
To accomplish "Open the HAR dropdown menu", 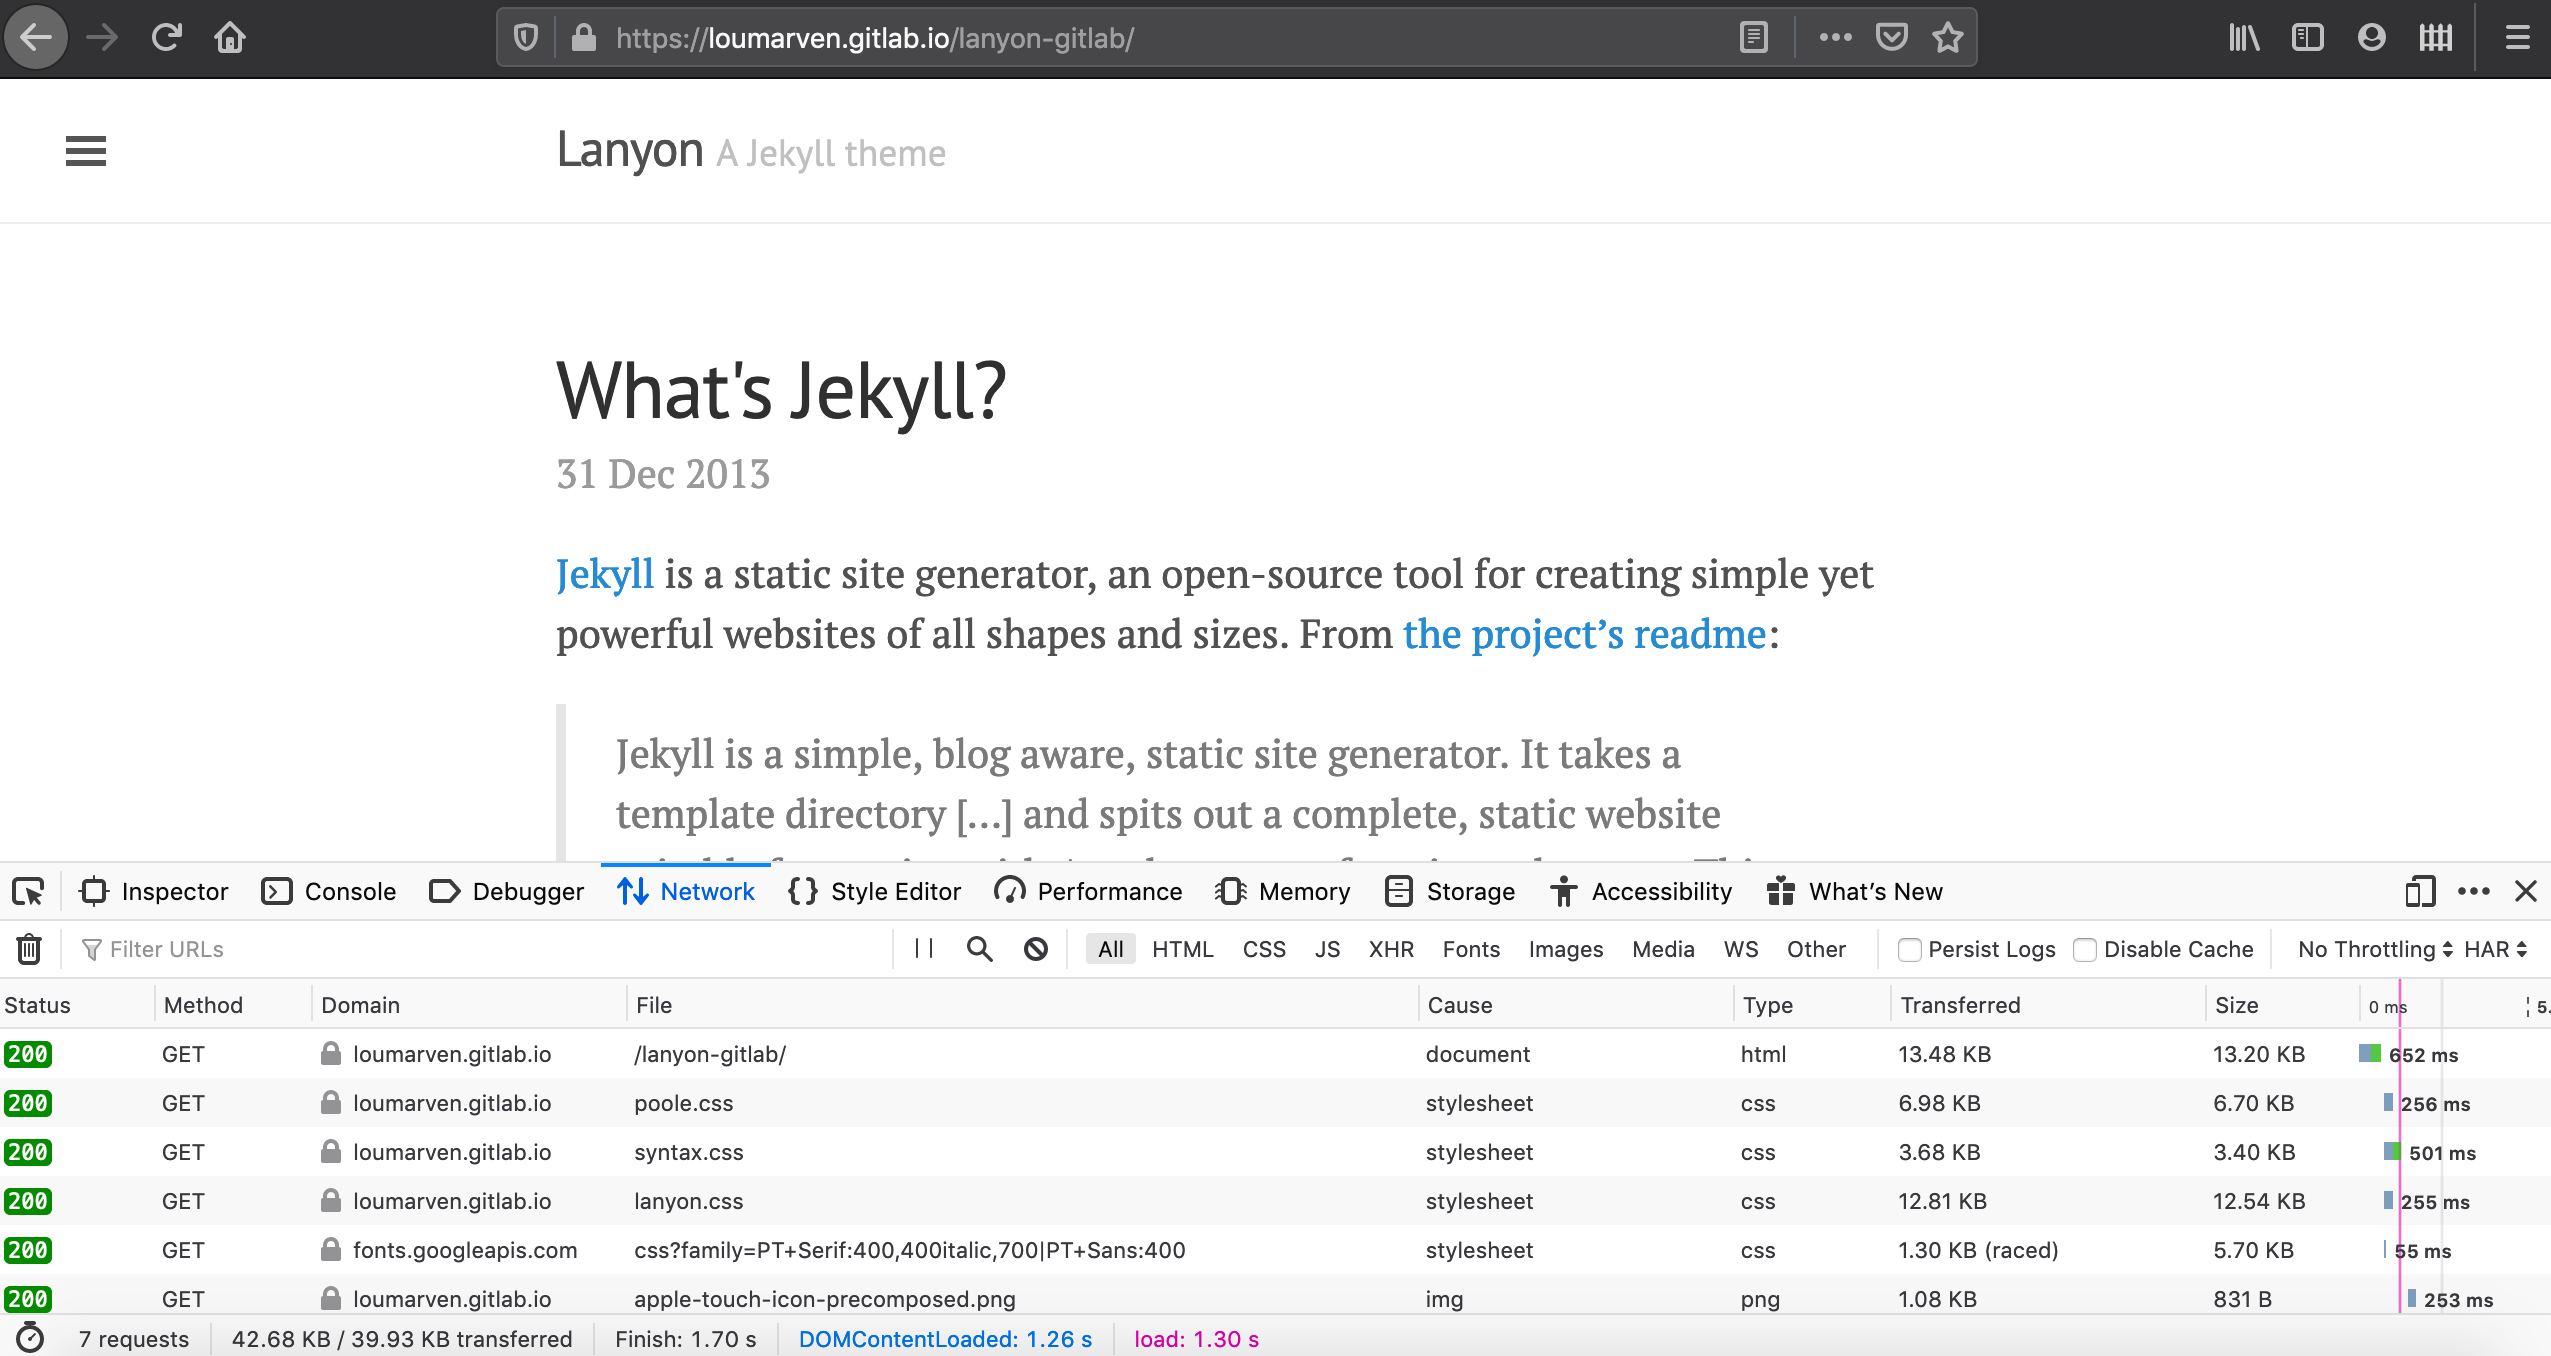I will click(2495, 949).
